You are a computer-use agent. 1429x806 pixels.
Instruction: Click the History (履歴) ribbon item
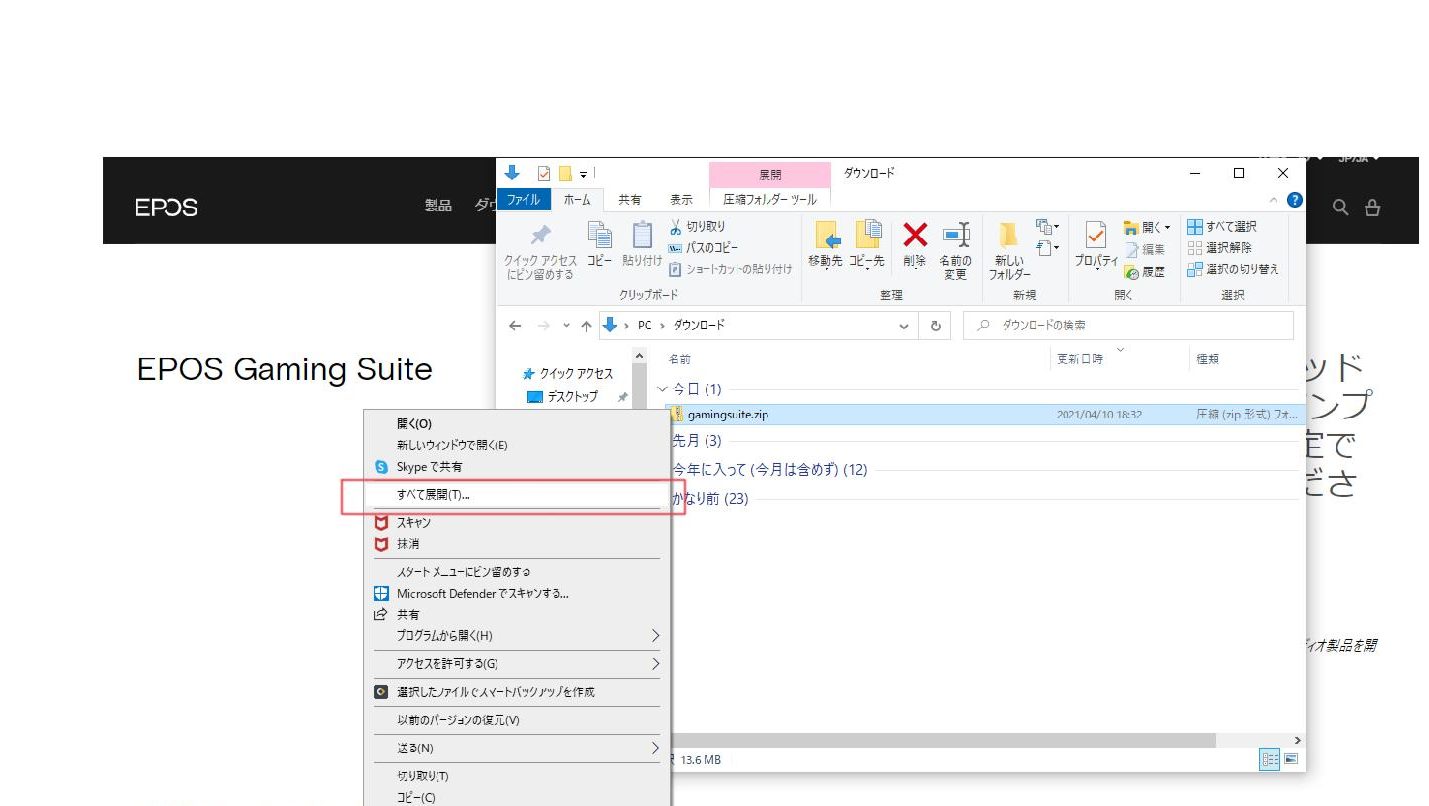click(1145, 272)
